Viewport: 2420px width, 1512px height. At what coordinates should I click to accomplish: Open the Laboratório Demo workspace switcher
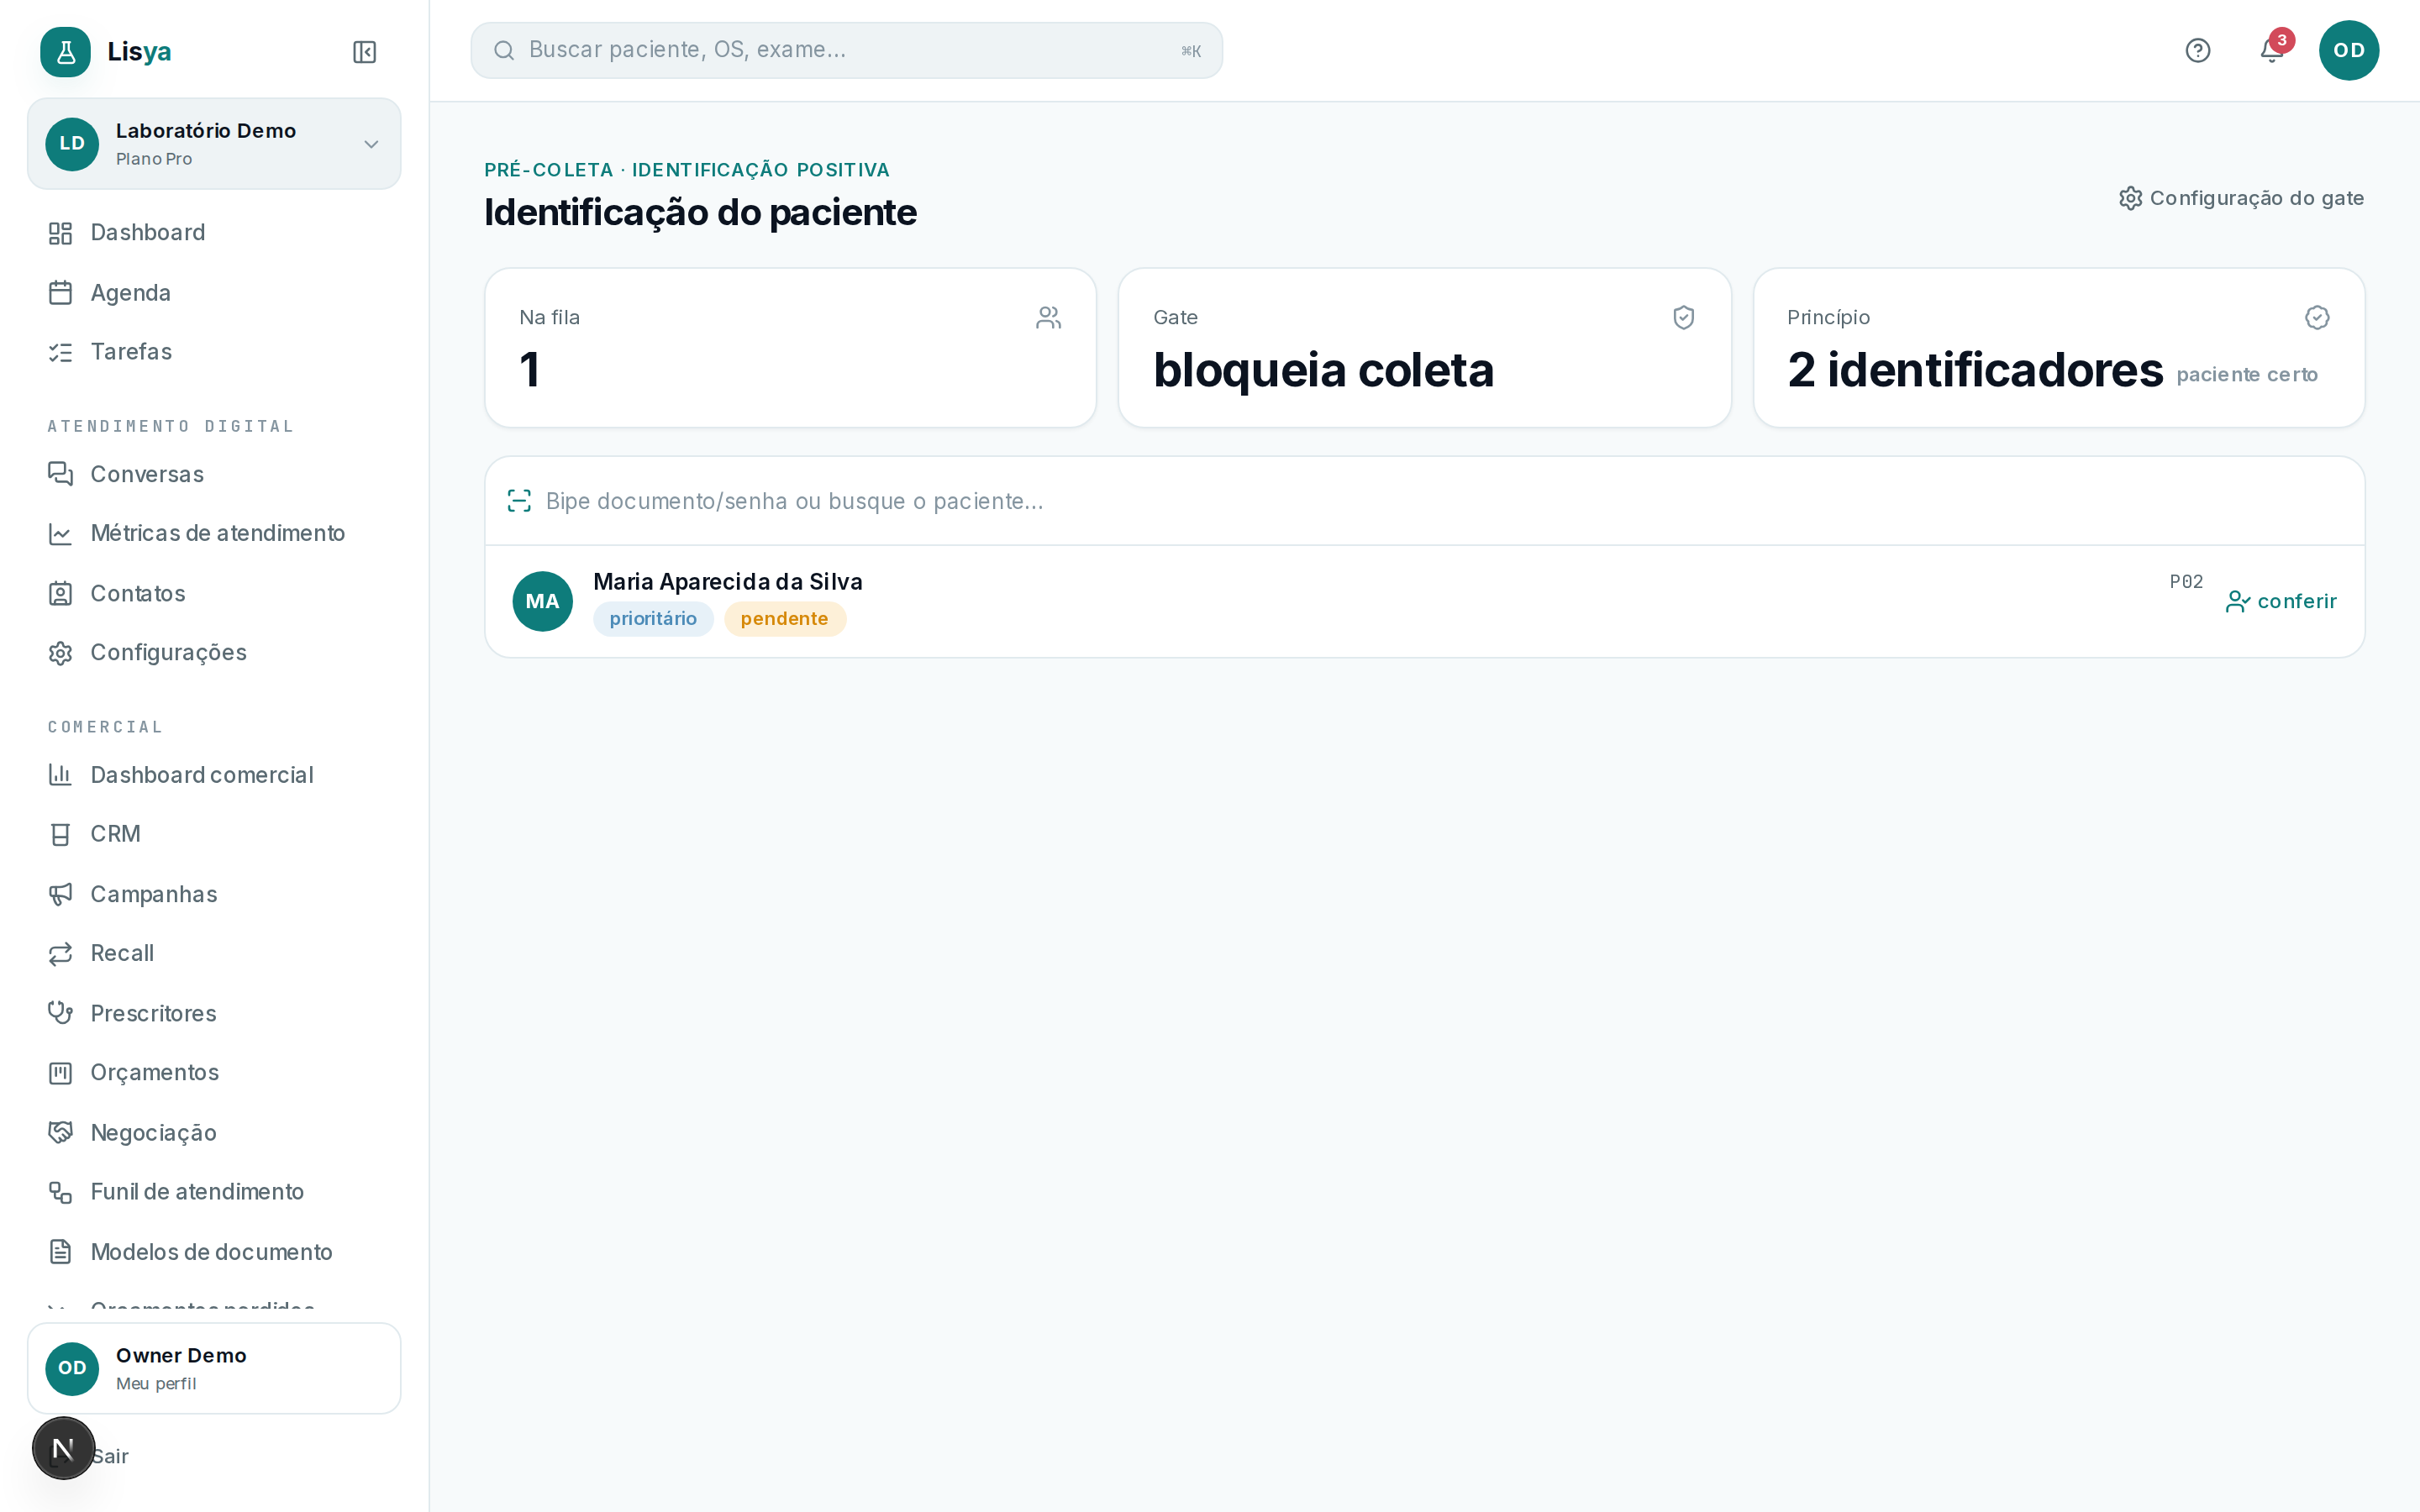214,144
